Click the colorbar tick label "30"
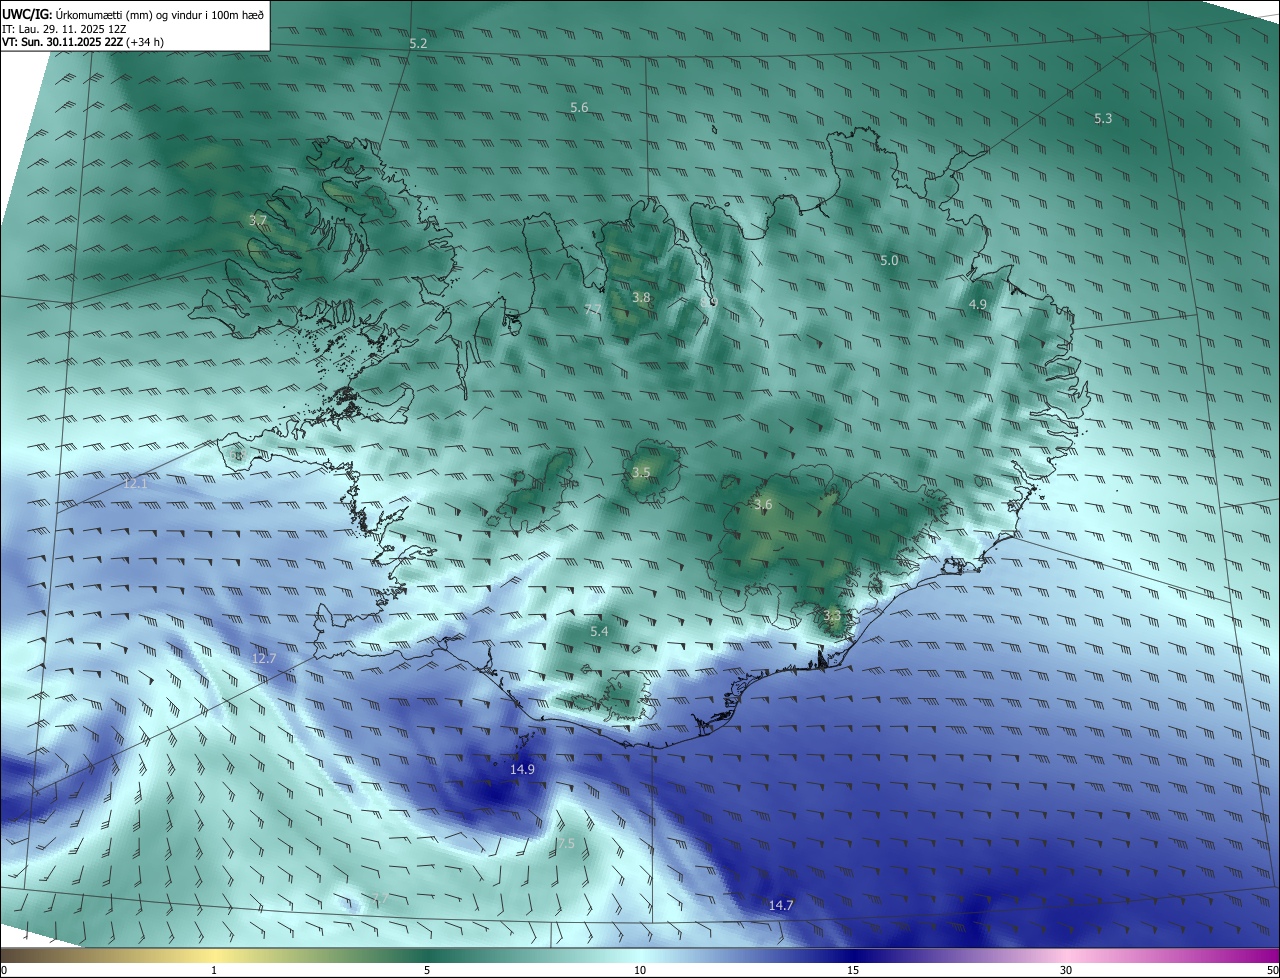 [1066, 970]
